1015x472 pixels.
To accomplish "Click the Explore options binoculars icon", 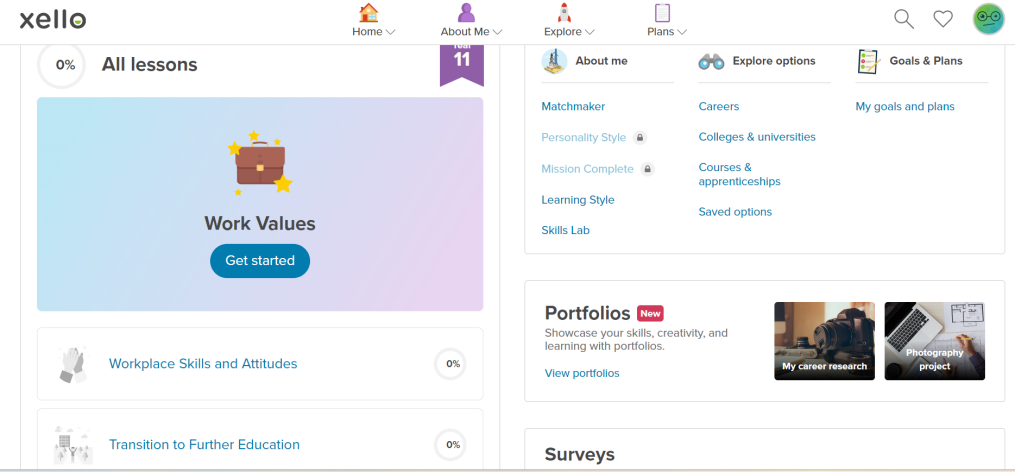I will pos(711,62).
